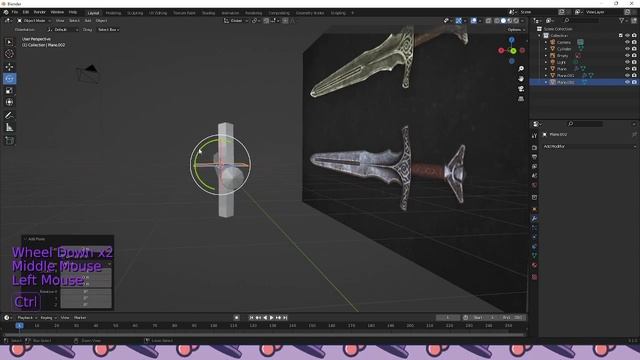
Task: Open the Edit menu
Action: tap(26, 12)
